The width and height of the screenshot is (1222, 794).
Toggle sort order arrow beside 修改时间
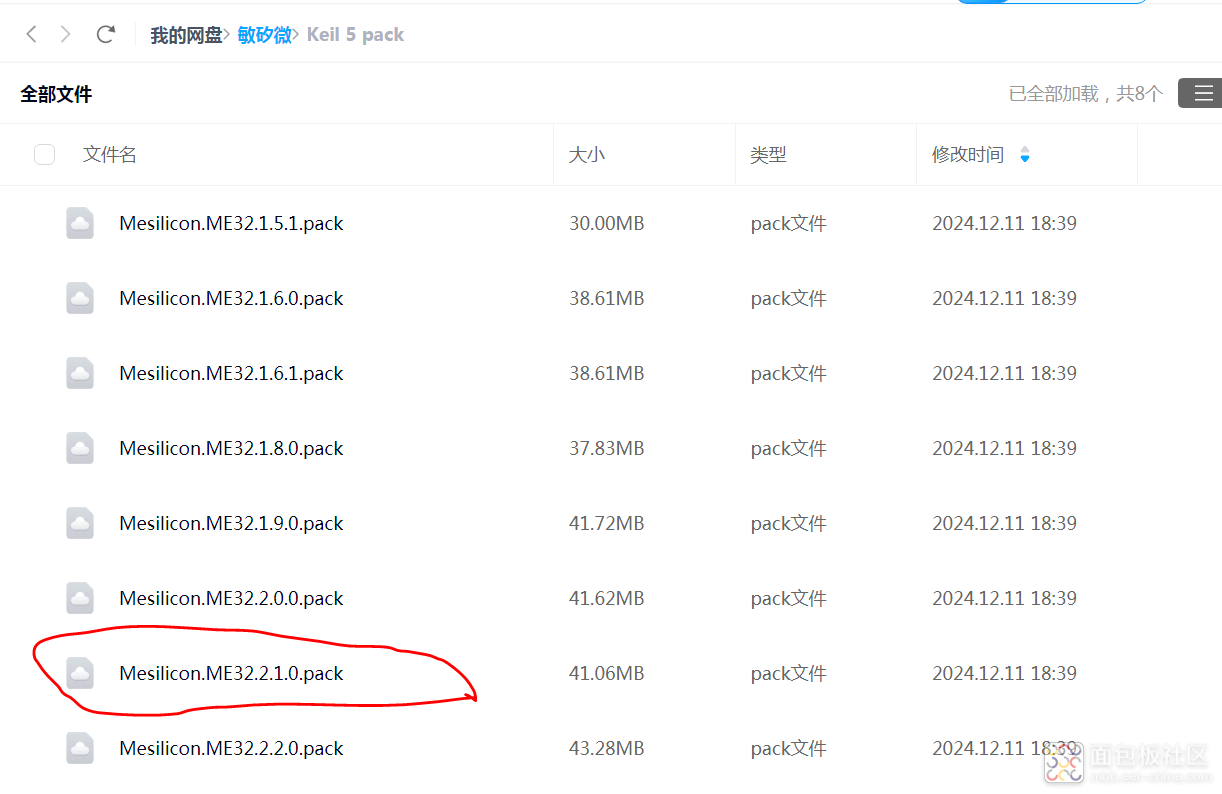click(x=1024, y=155)
